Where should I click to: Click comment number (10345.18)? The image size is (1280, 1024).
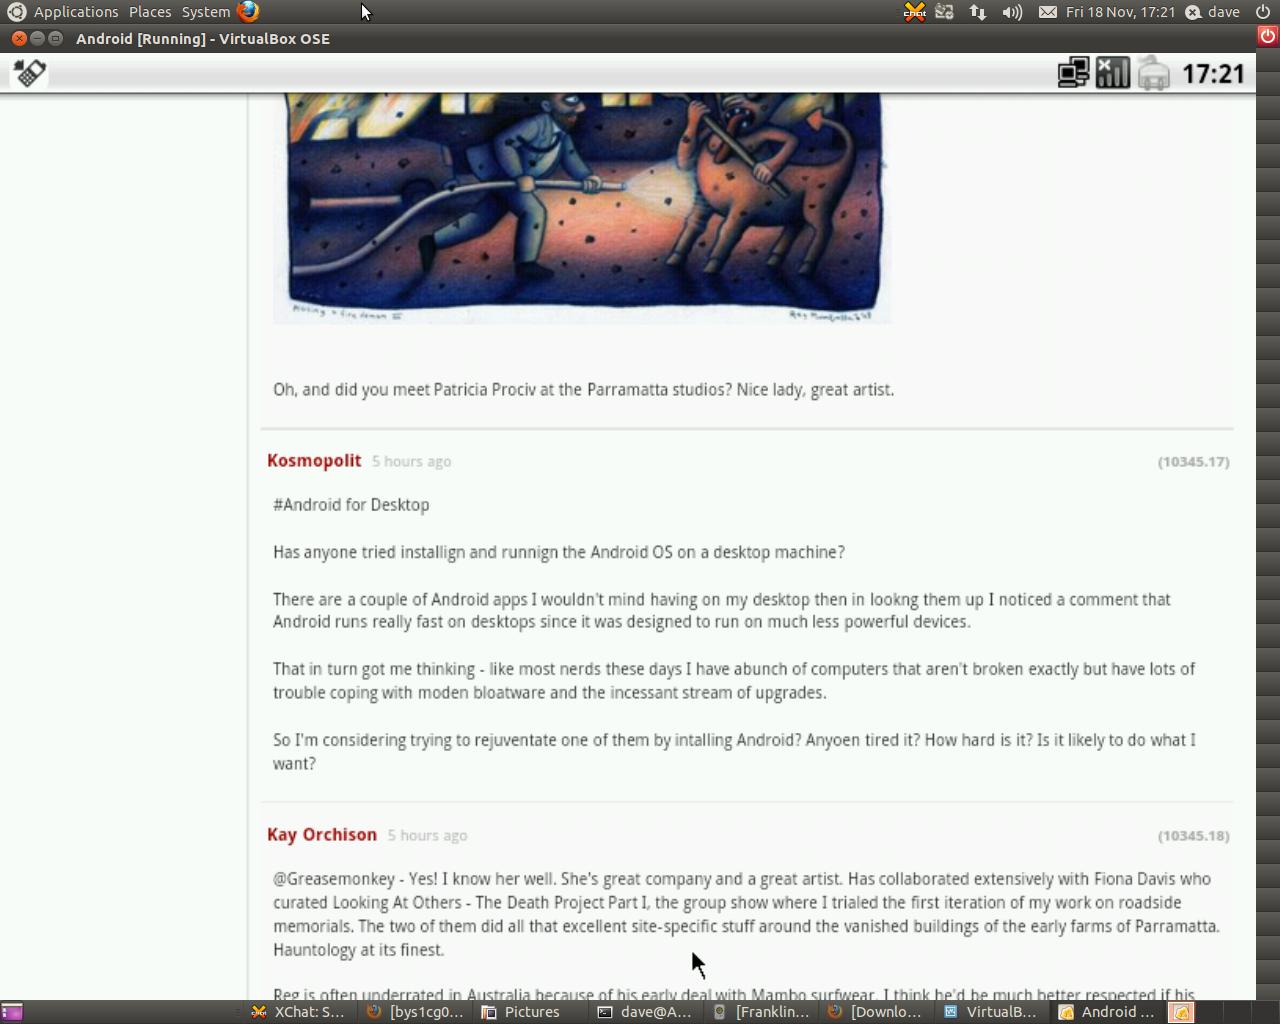point(1193,835)
